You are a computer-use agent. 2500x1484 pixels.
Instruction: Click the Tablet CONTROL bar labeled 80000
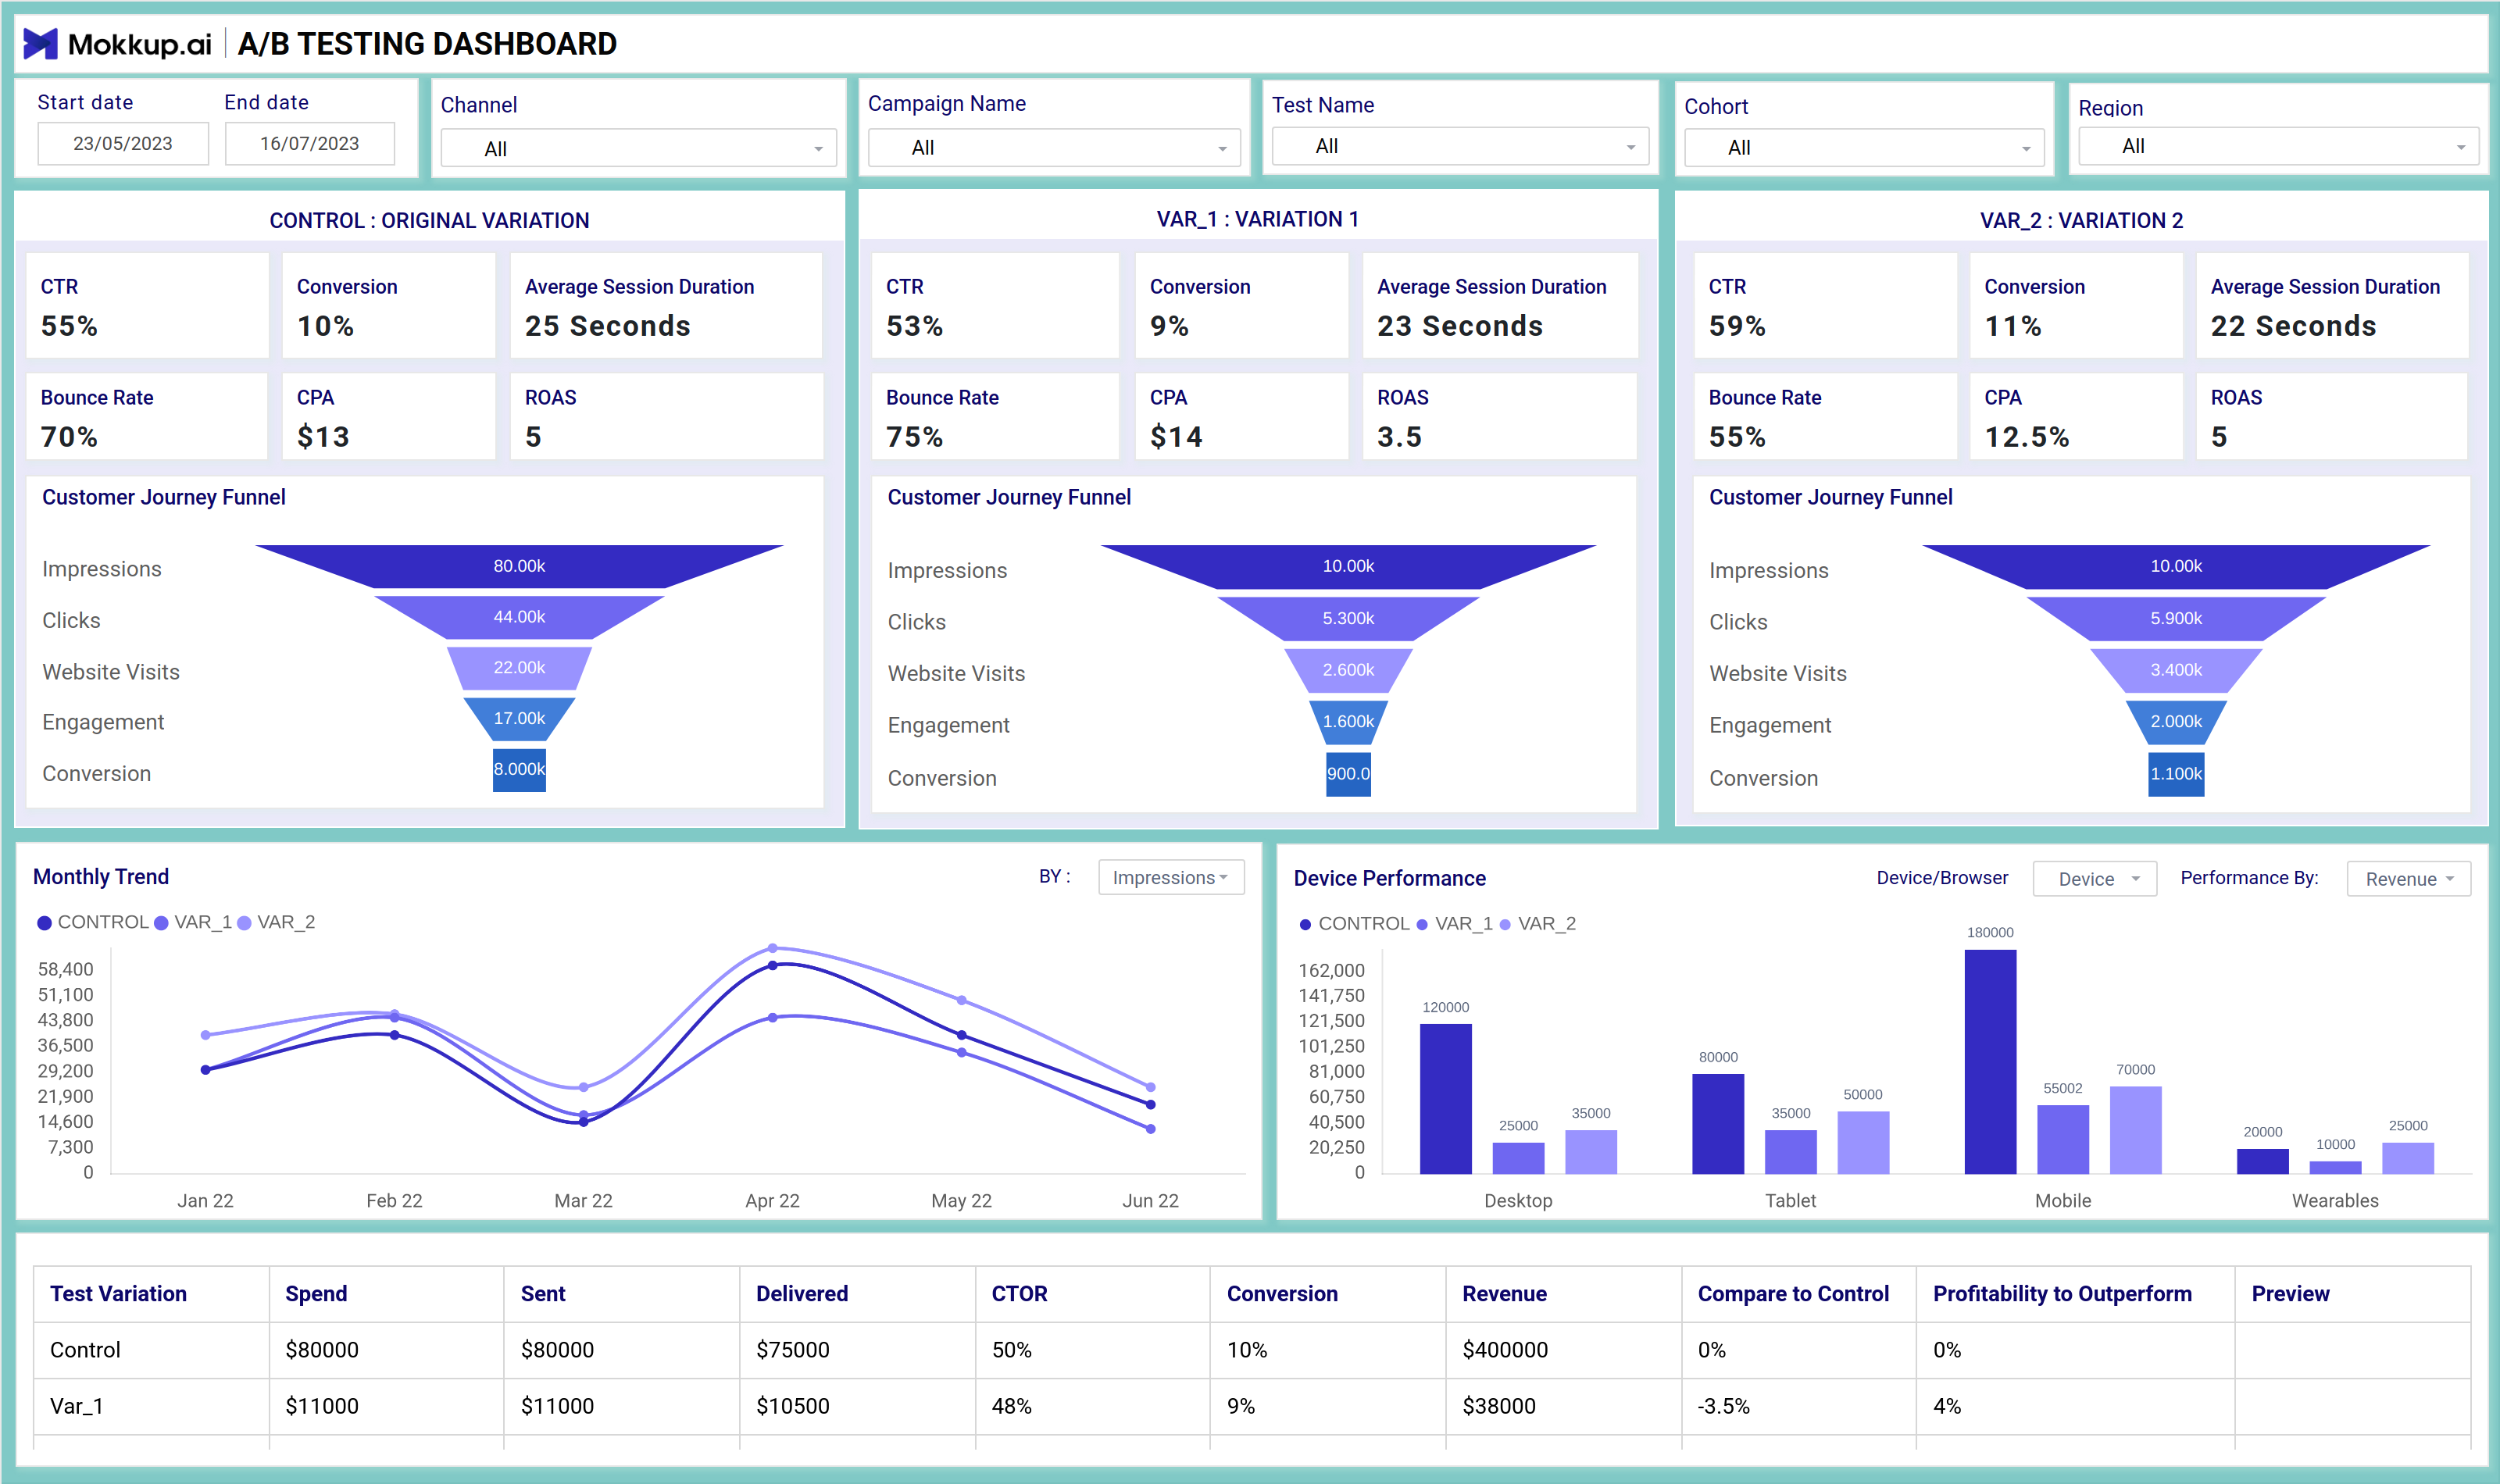click(x=1718, y=1123)
